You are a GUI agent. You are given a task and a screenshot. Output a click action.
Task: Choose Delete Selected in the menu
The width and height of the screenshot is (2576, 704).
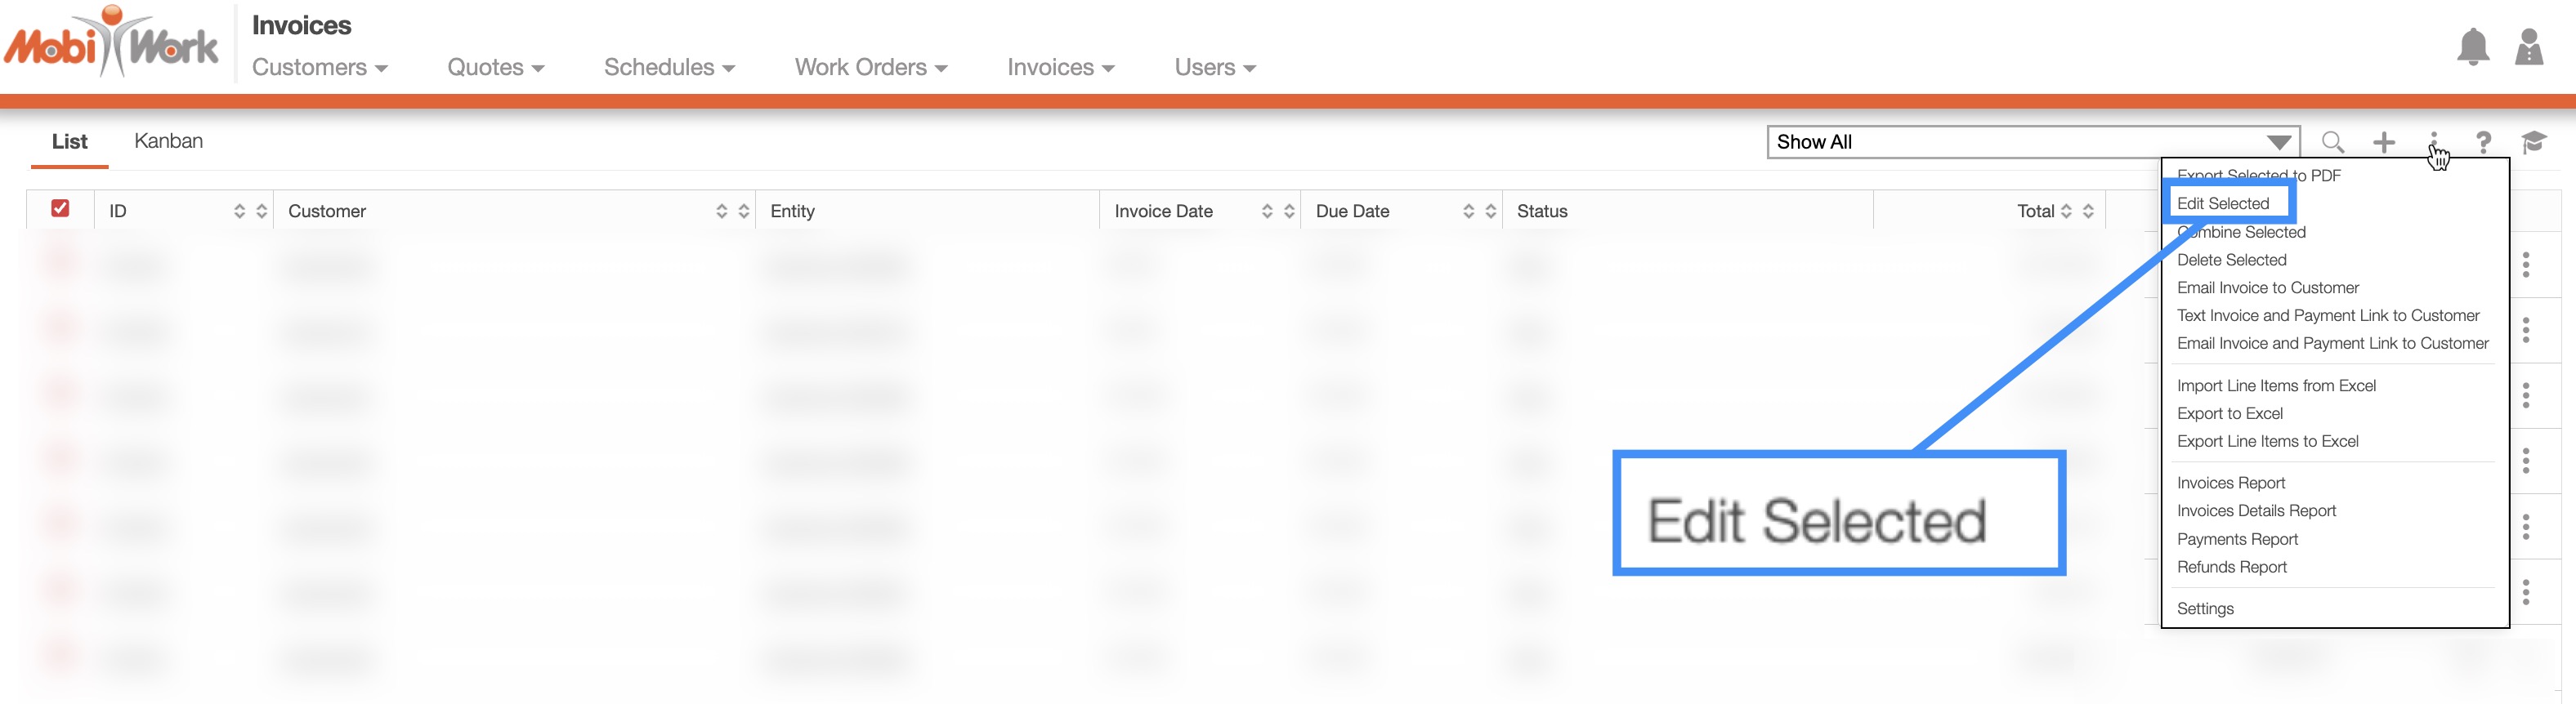[2231, 260]
